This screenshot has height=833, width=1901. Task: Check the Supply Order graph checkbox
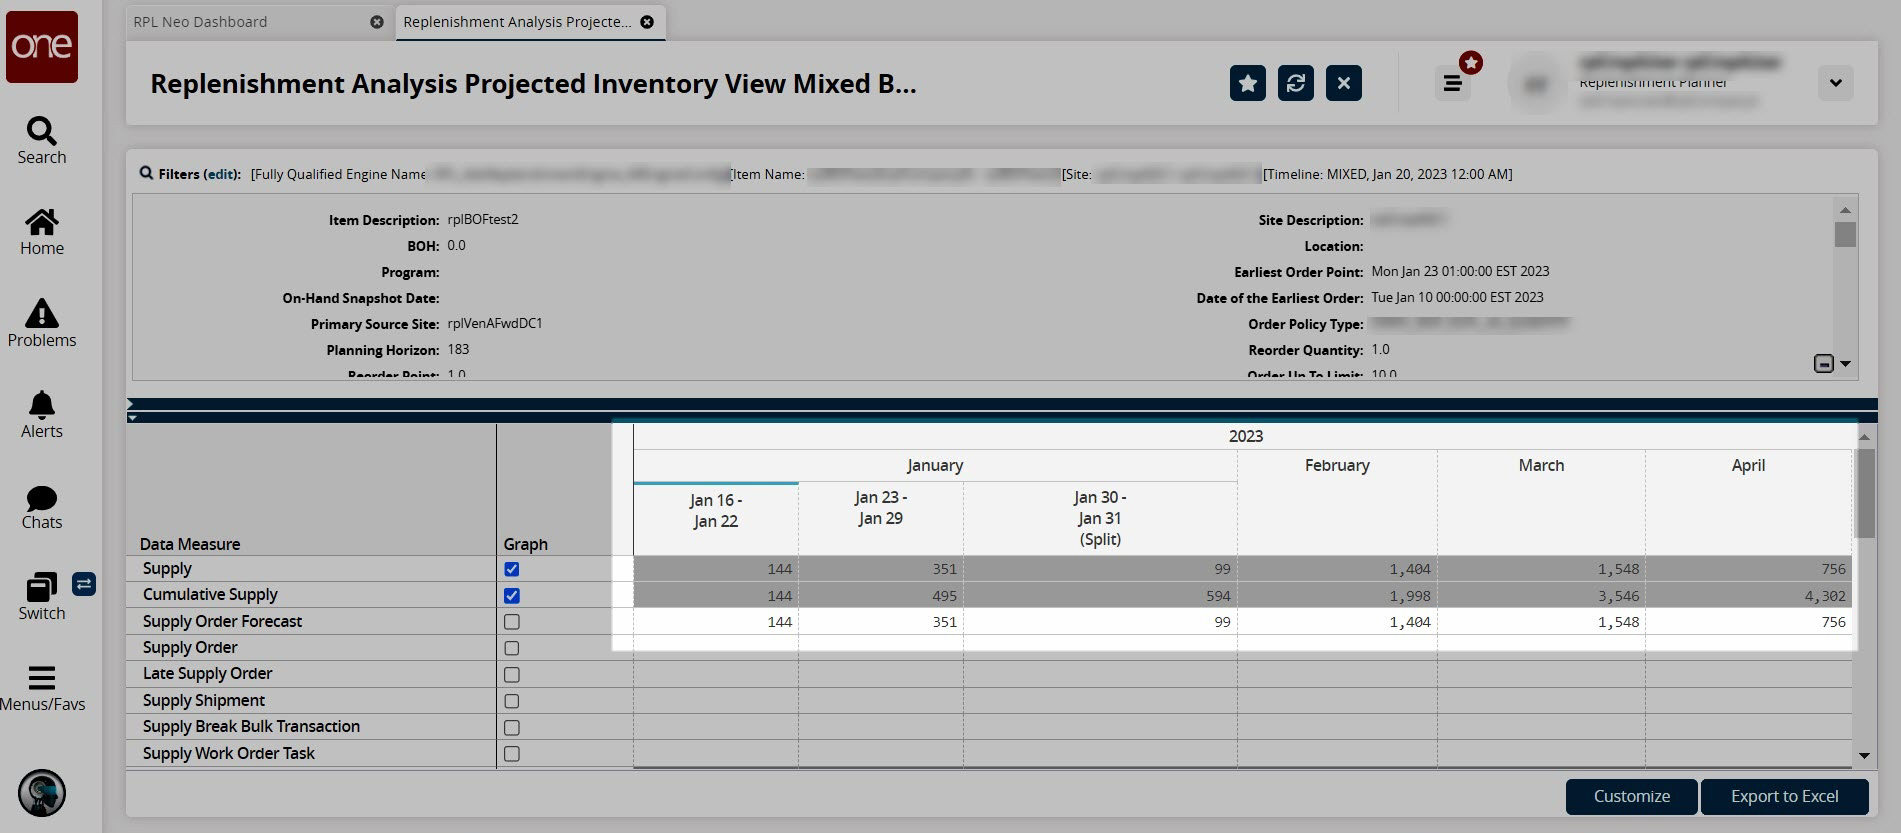(x=512, y=648)
